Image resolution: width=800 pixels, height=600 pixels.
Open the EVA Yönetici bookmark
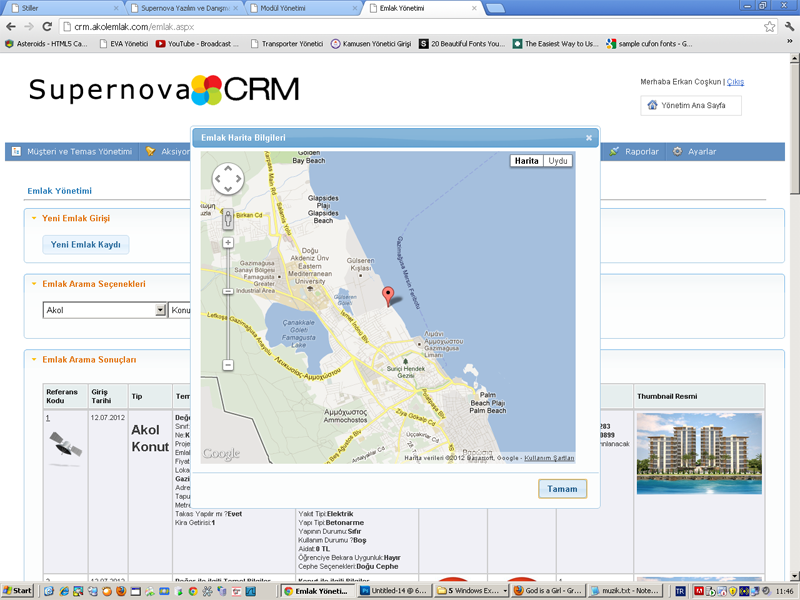124,44
